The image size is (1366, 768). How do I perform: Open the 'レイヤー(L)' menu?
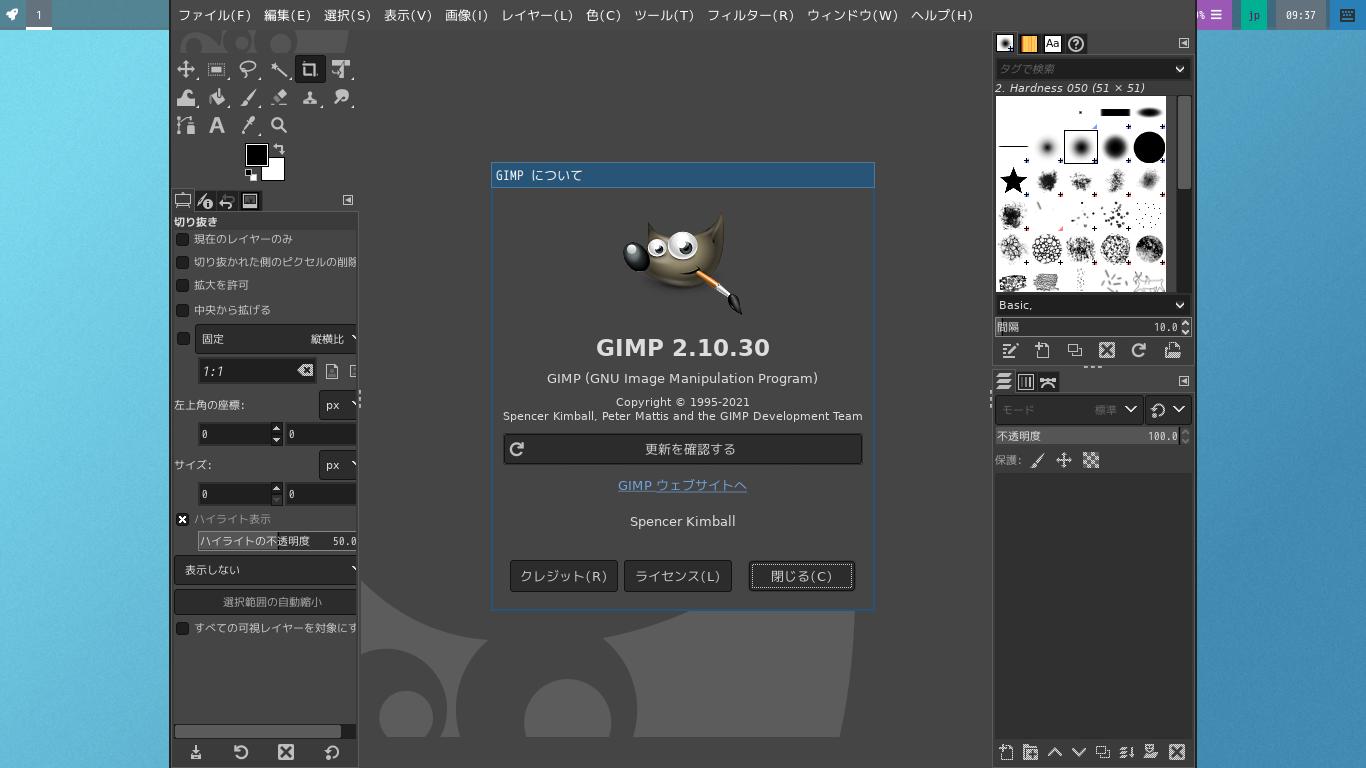click(537, 15)
